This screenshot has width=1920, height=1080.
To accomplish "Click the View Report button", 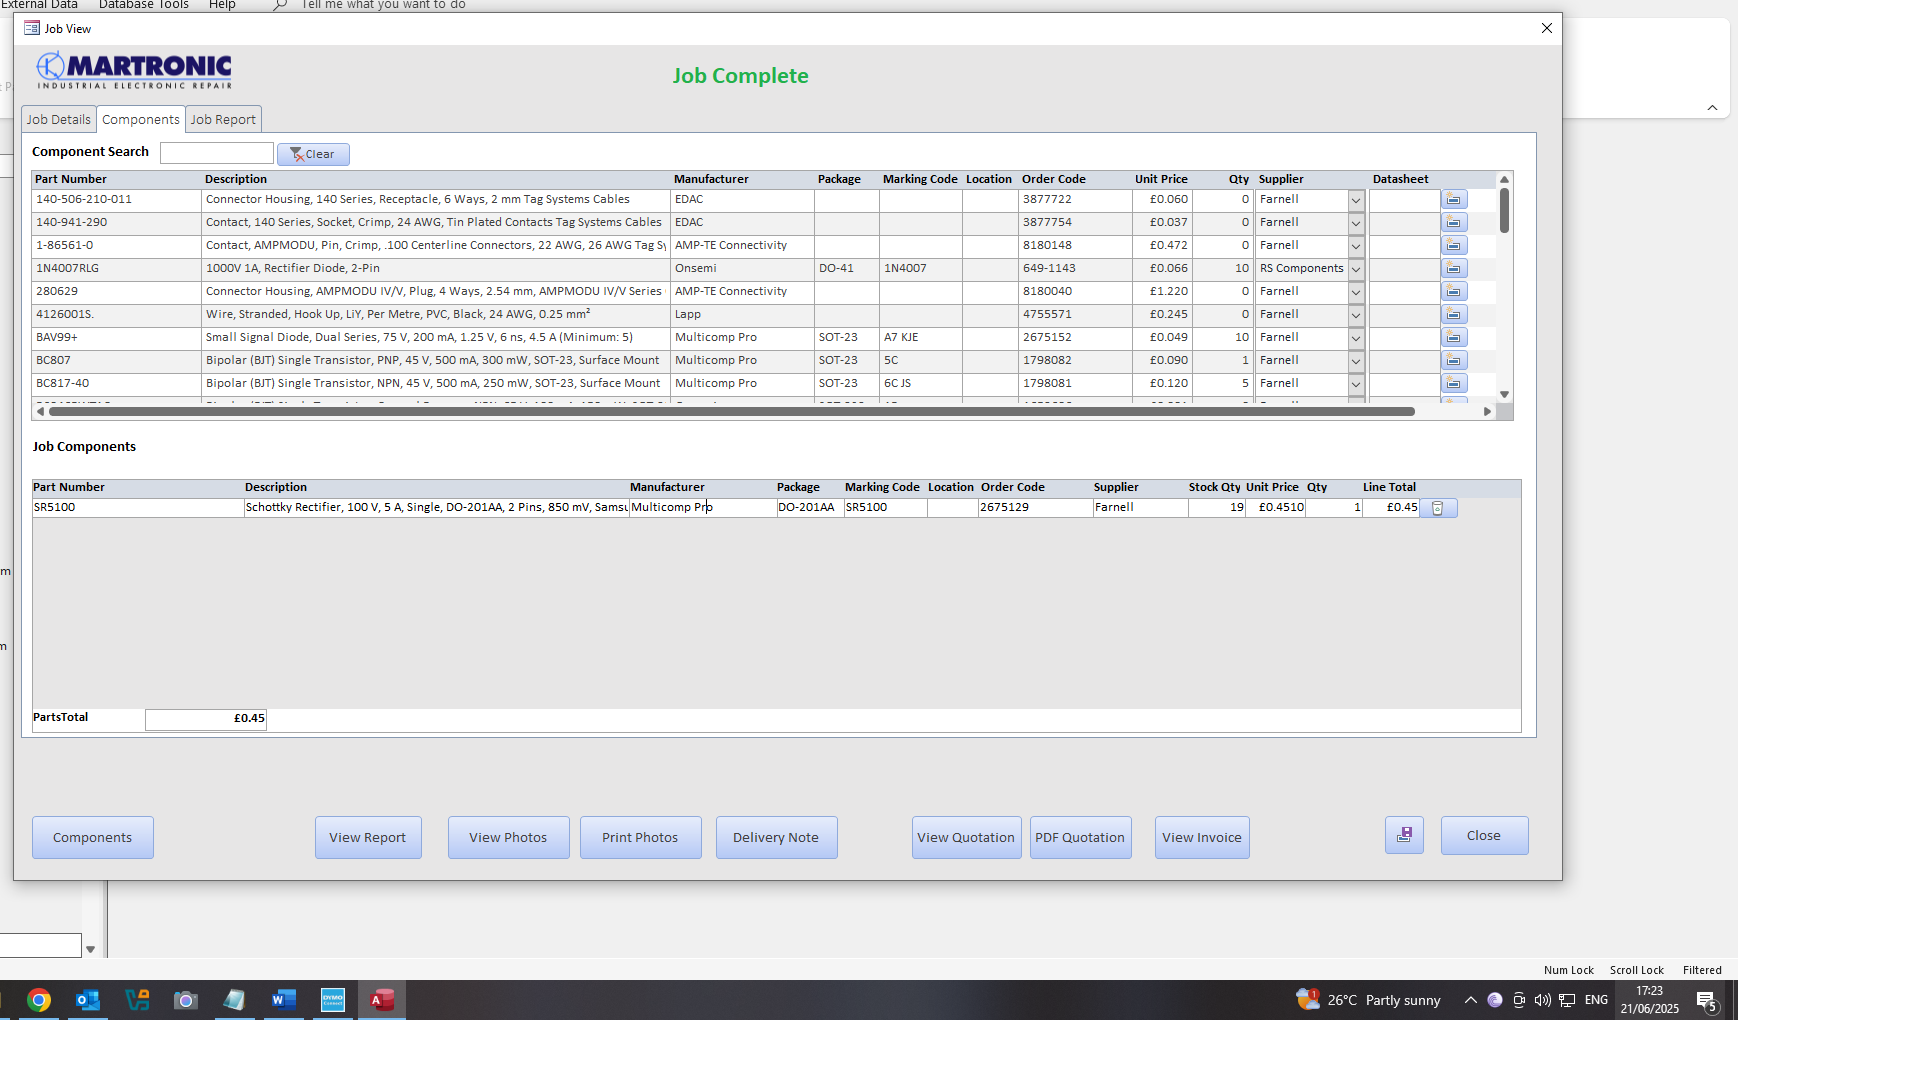I will (x=368, y=838).
